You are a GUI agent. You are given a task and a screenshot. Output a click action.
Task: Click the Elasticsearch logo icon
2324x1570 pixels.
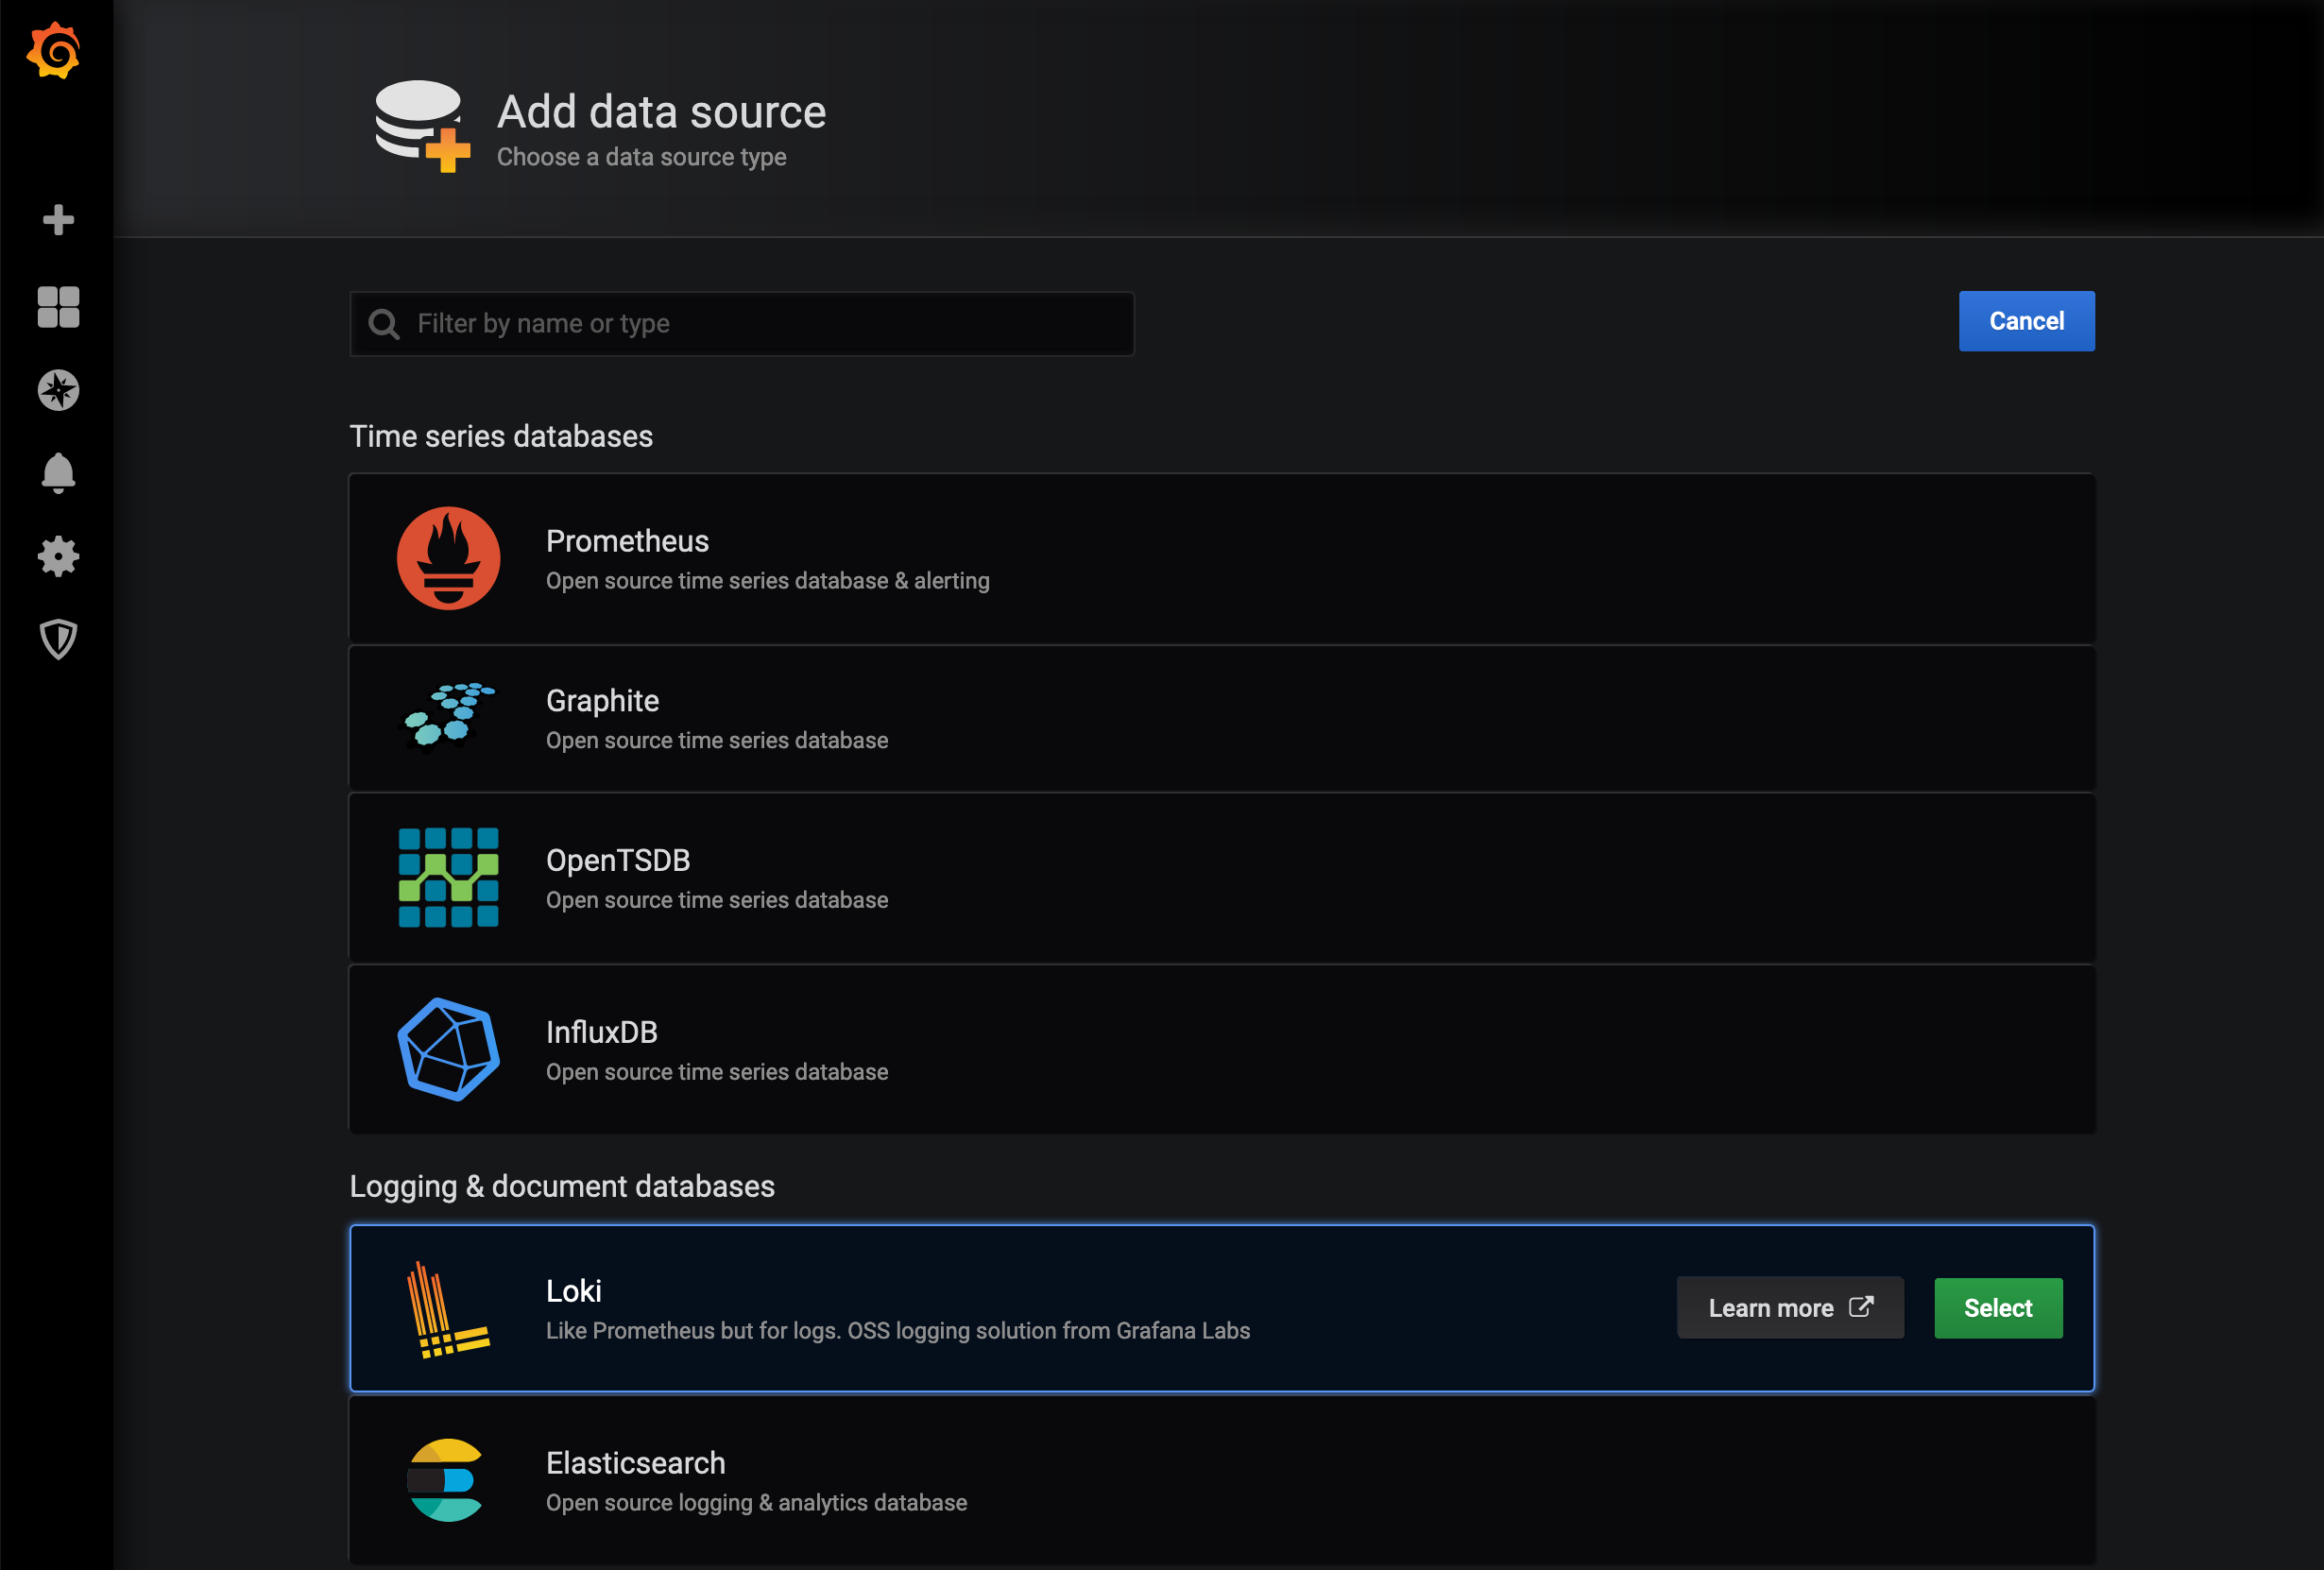[x=445, y=1480]
